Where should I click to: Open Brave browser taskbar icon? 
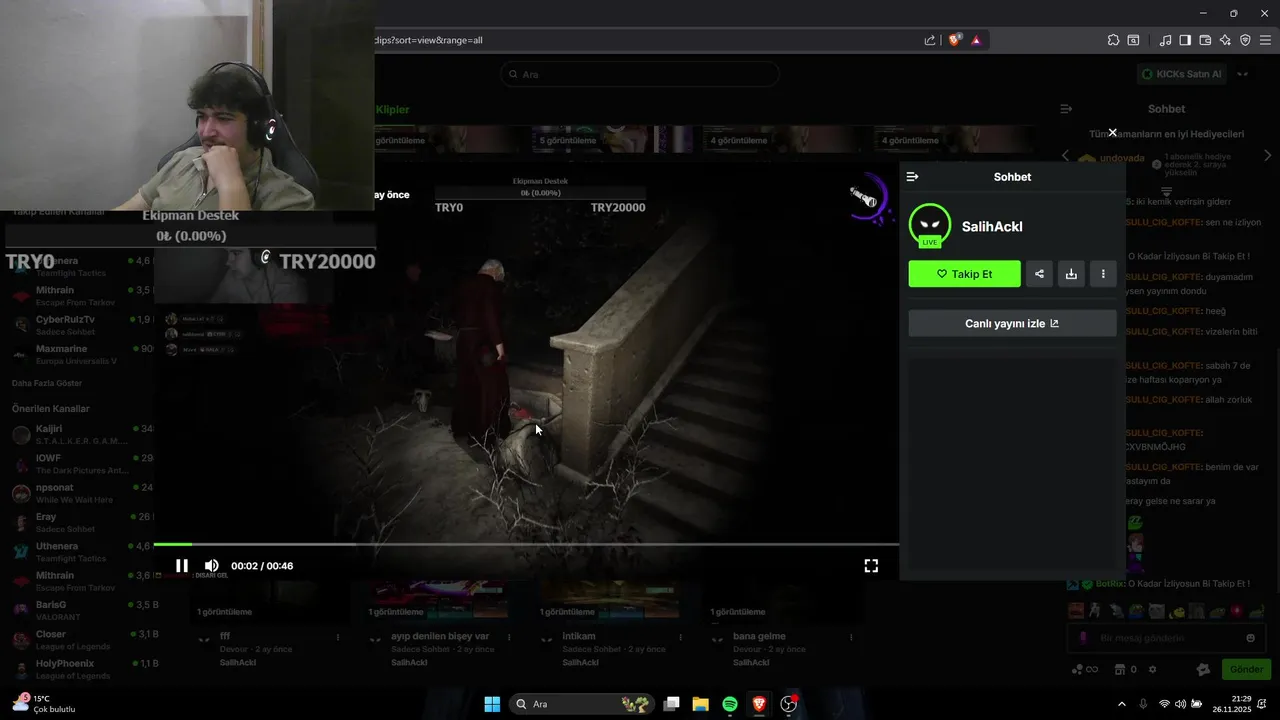click(x=759, y=704)
